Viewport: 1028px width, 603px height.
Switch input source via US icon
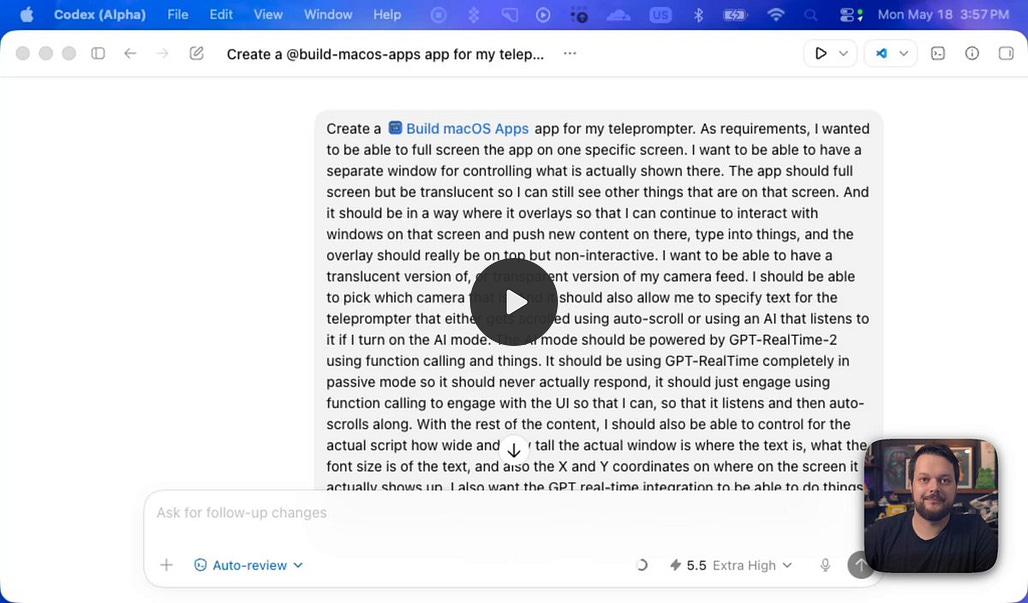(x=660, y=14)
